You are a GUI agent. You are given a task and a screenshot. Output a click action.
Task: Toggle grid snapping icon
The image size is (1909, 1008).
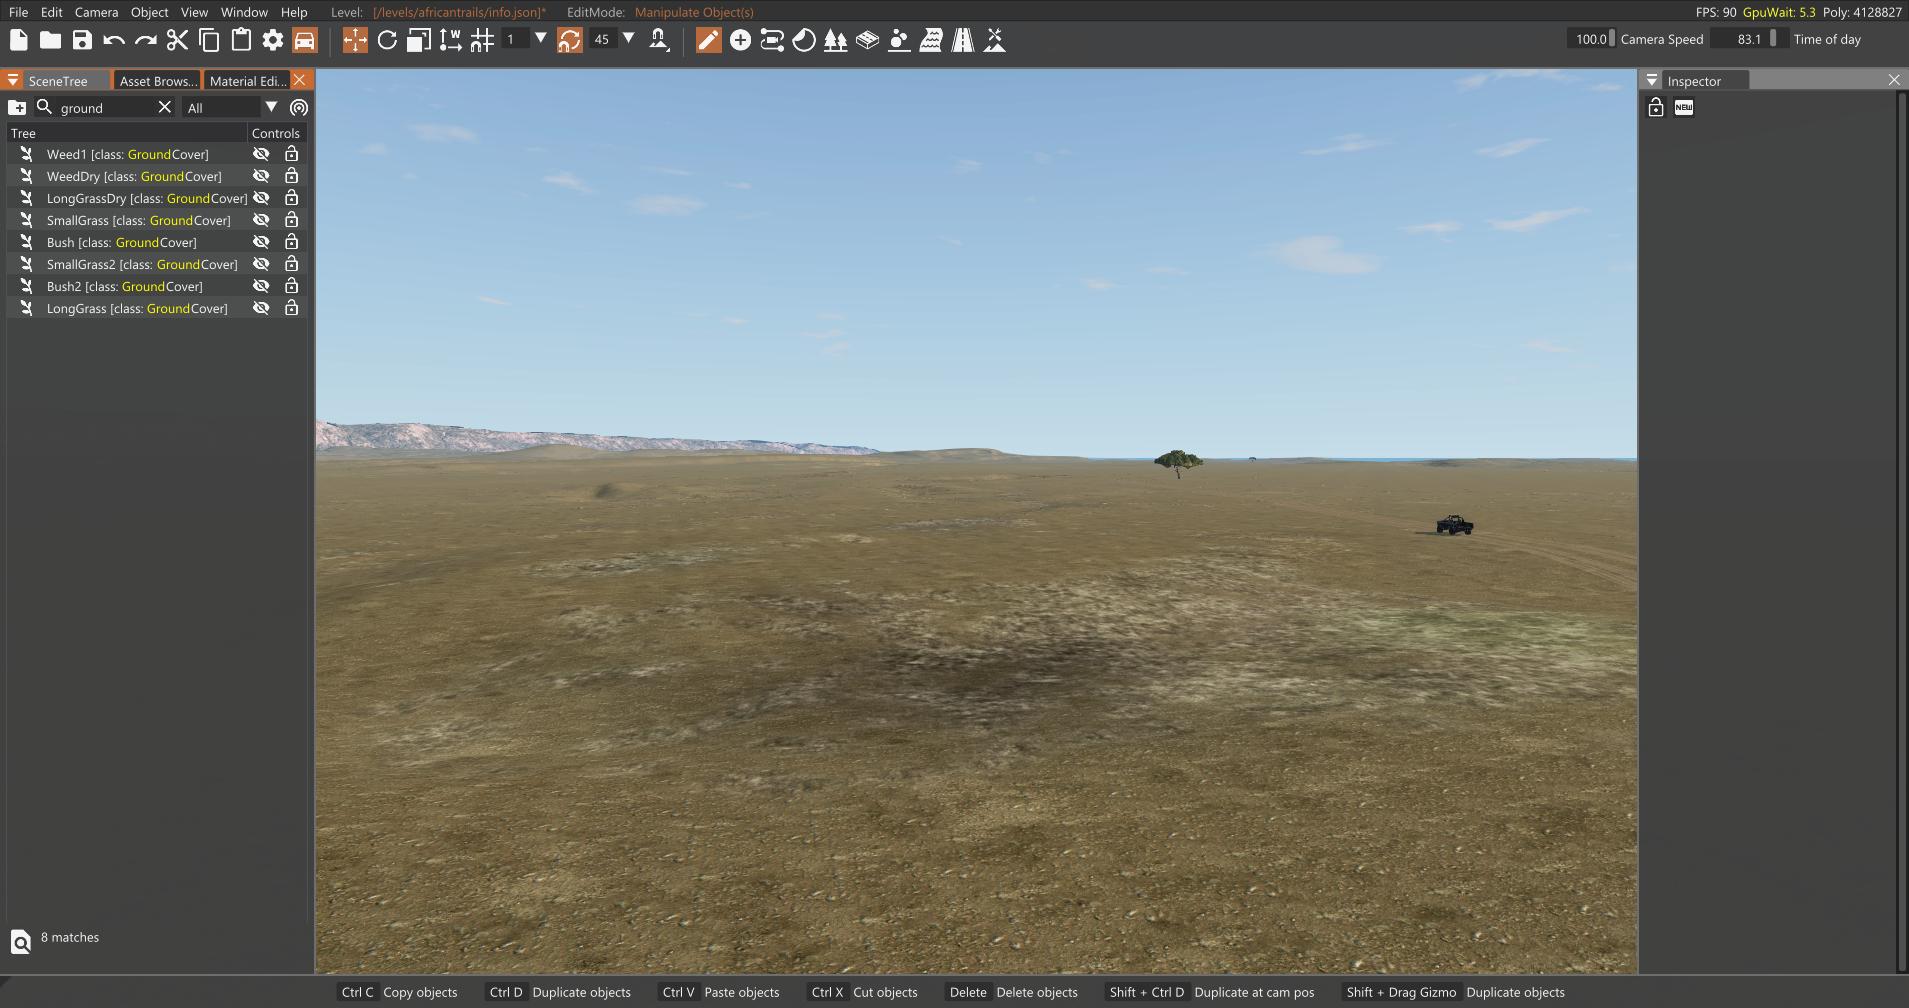click(482, 40)
